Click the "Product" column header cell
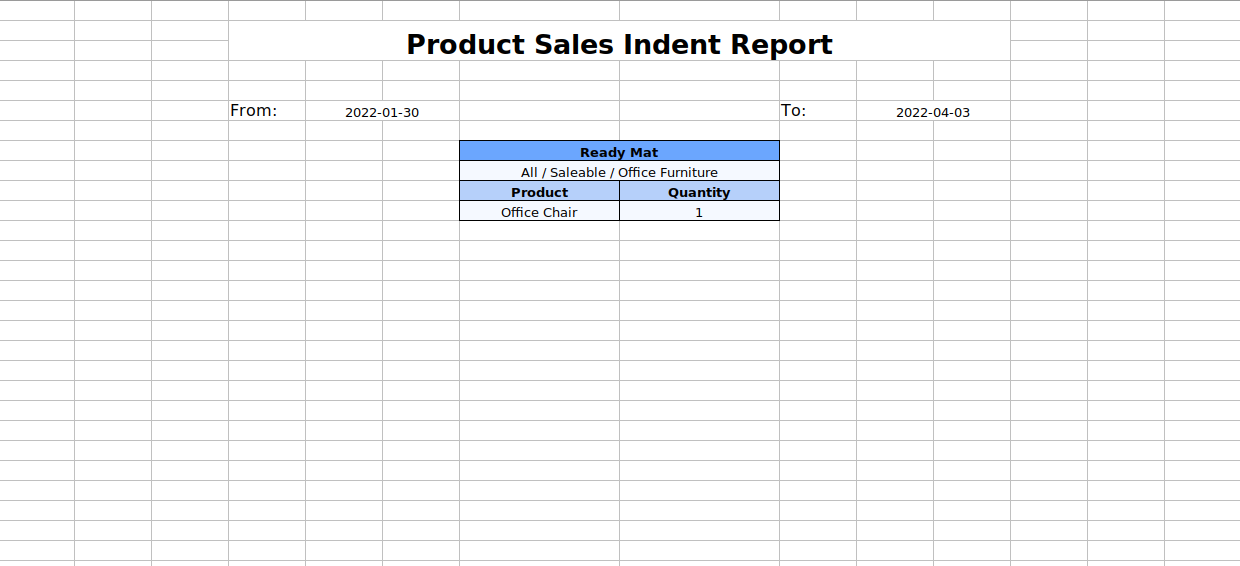Image resolution: width=1240 pixels, height=566 pixels. [x=539, y=192]
